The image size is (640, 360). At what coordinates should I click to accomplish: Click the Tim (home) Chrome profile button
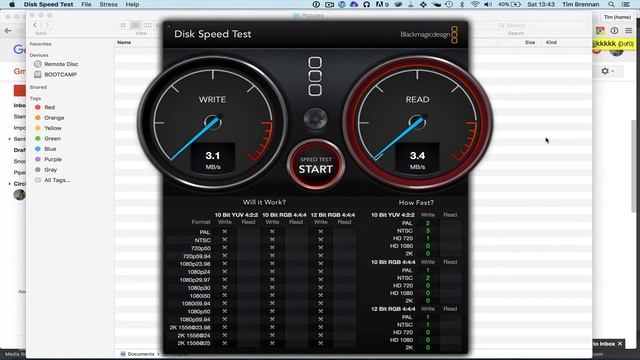pos(617,17)
